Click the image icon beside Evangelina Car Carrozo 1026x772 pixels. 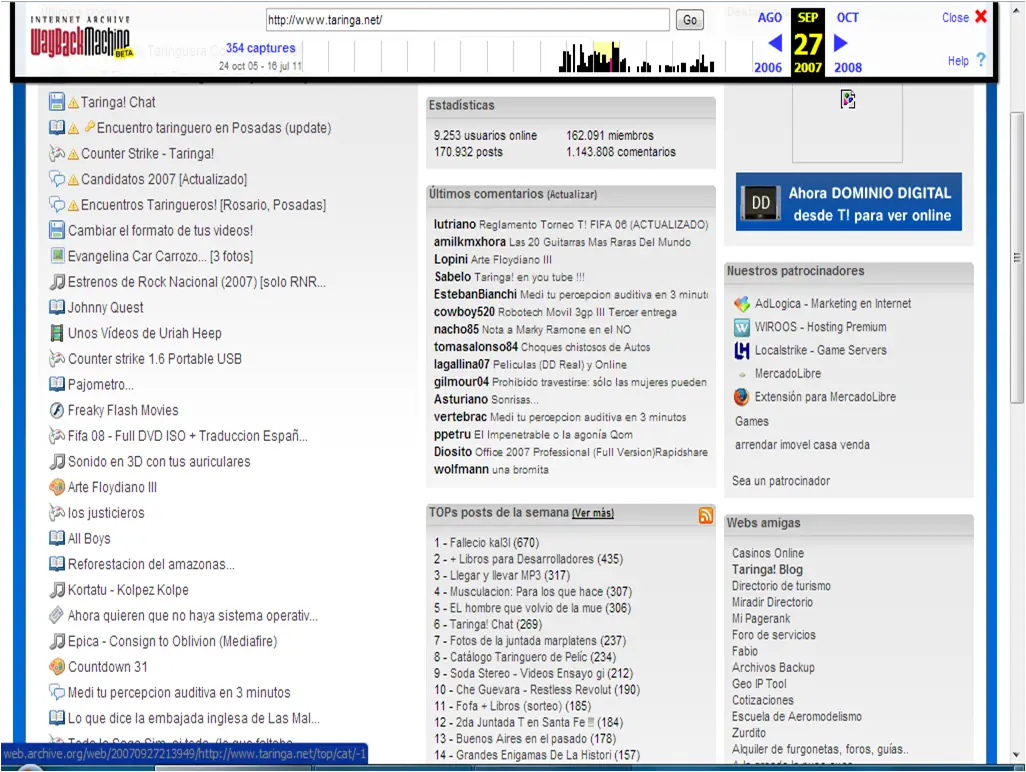(x=58, y=255)
